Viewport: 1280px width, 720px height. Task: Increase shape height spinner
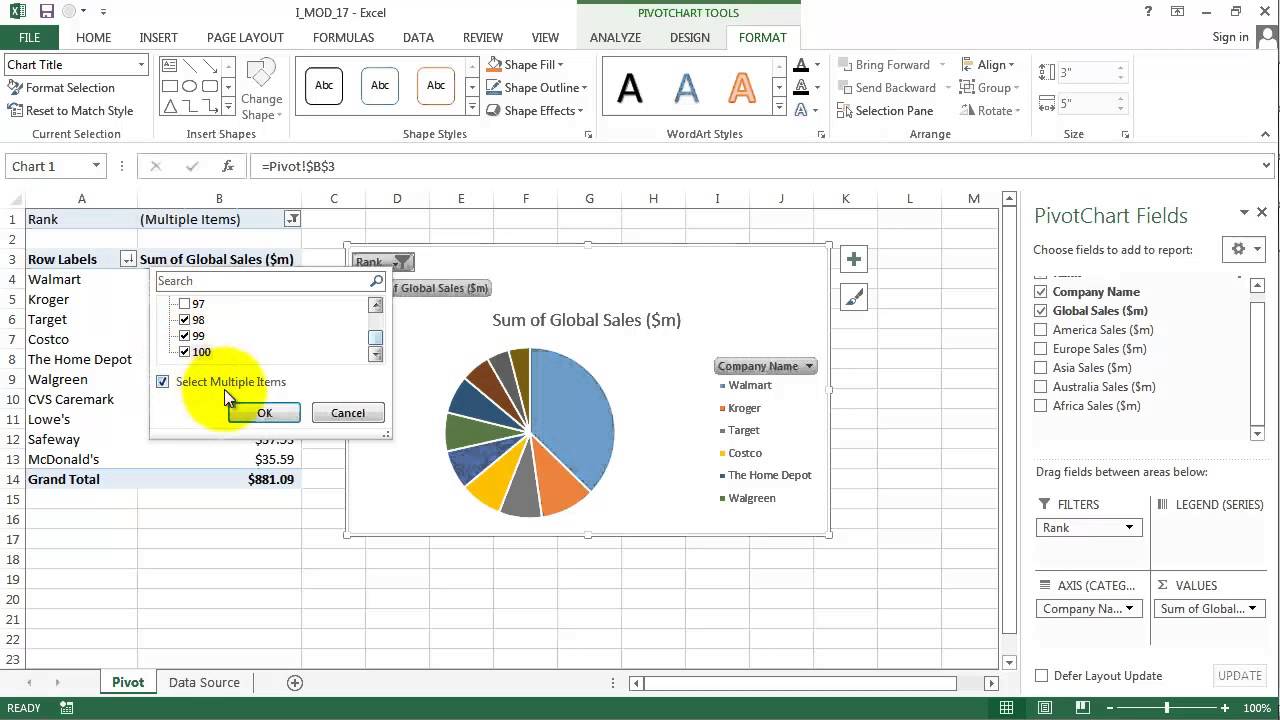[x=1120, y=68]
